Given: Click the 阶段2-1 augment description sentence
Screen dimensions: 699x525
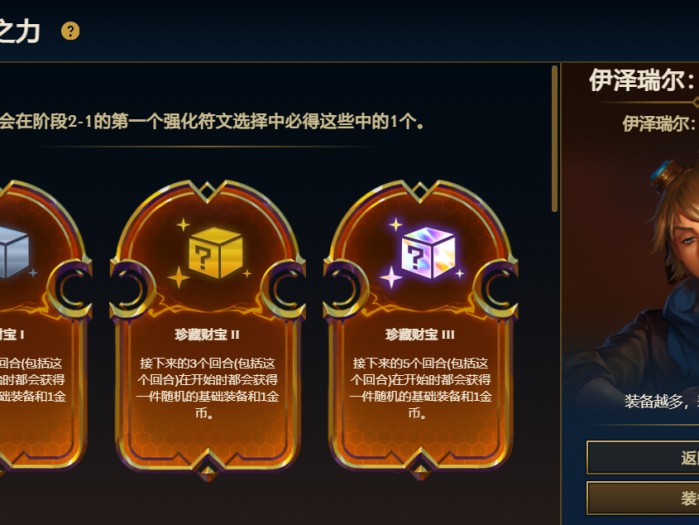Looking at the screenshot, I should 212,121.
